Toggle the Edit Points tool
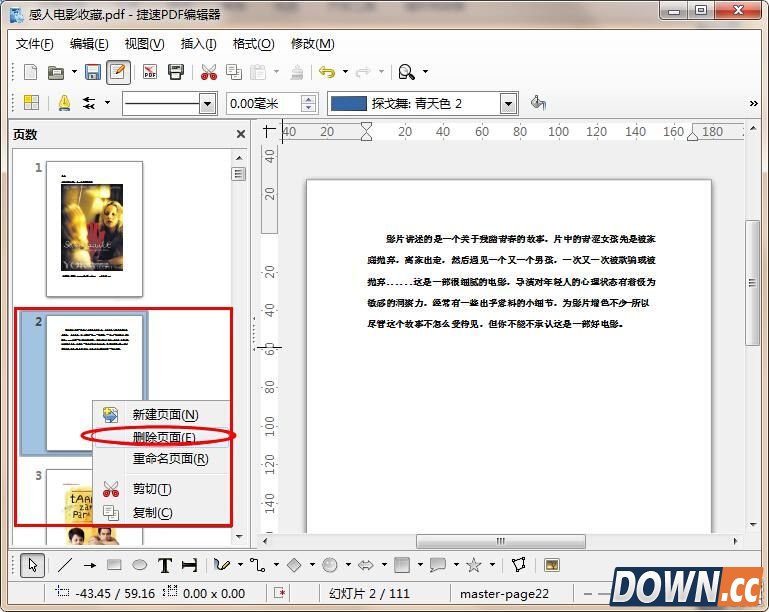769x612 pixels. (518, 565)
